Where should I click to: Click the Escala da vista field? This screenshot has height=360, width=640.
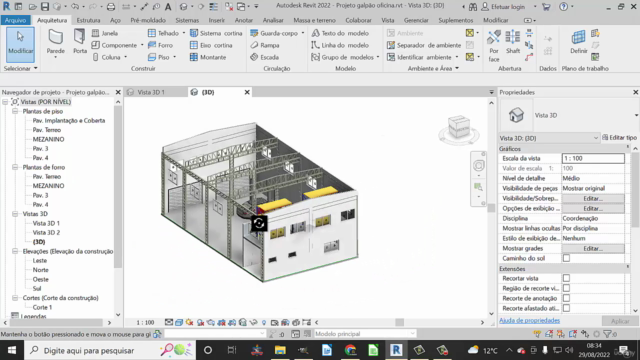click(x=593, y=158)
